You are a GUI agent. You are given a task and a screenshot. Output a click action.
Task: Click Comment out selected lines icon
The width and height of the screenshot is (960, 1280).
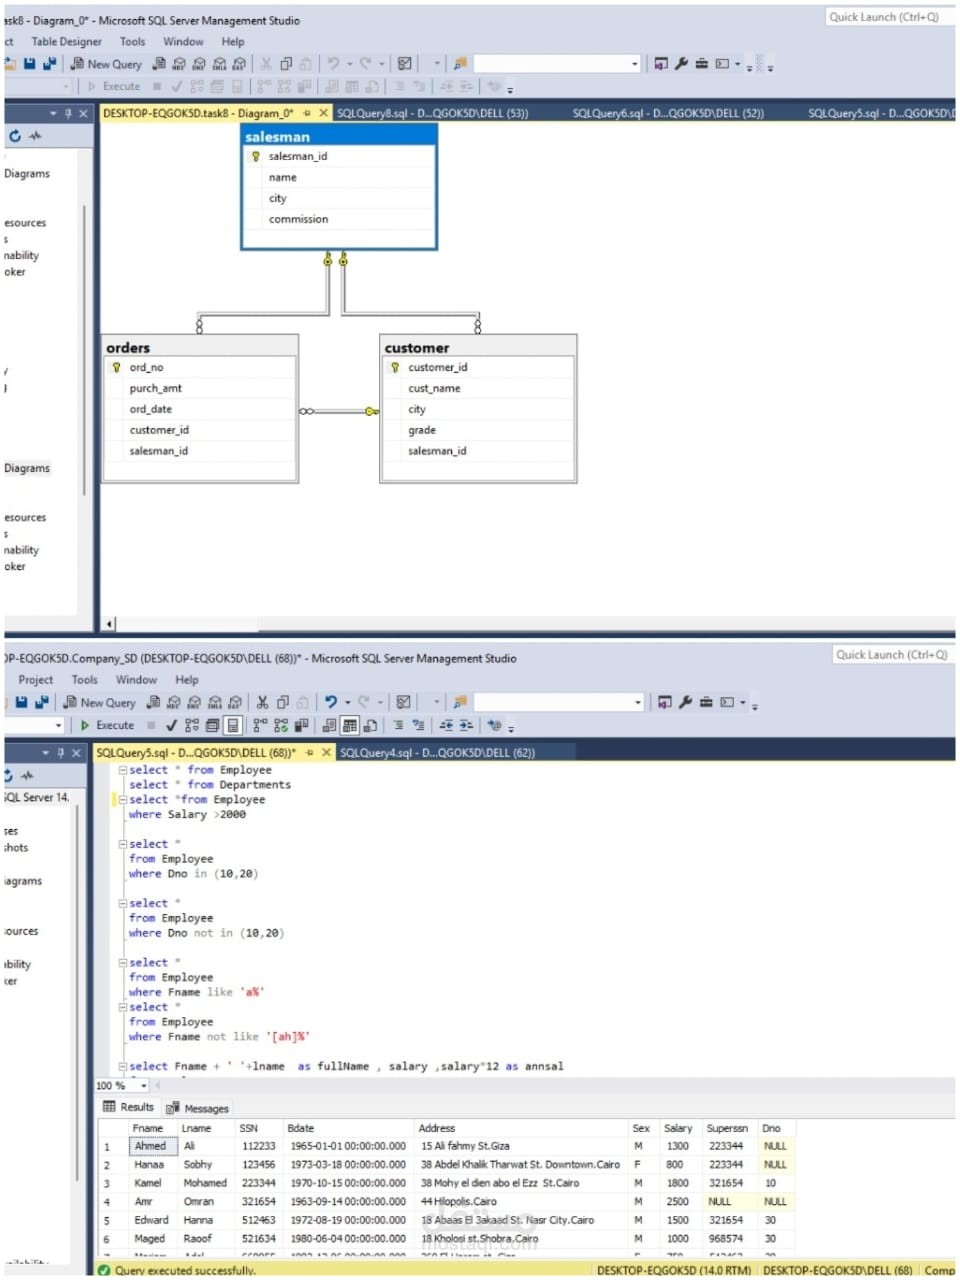point(398,725)
